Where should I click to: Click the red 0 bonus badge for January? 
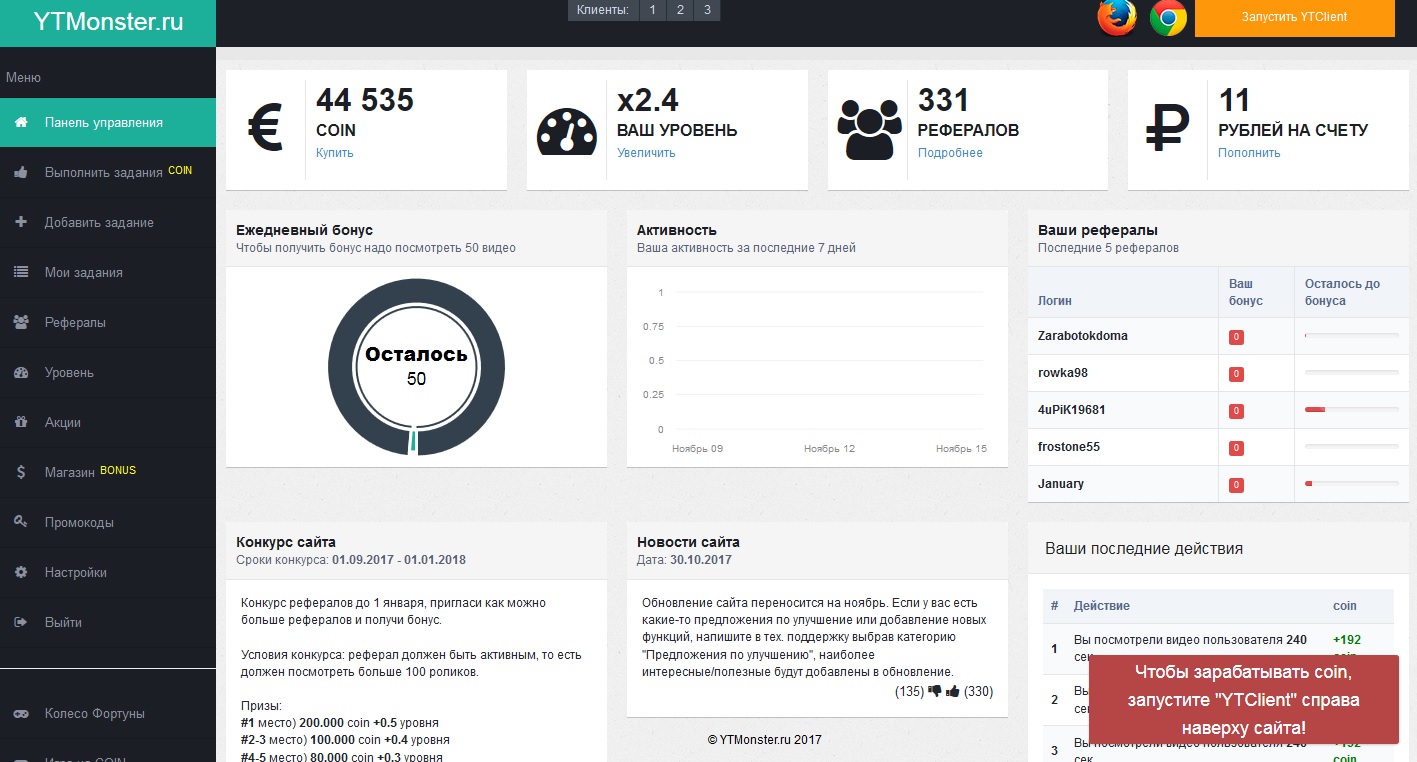point(1236,485)
